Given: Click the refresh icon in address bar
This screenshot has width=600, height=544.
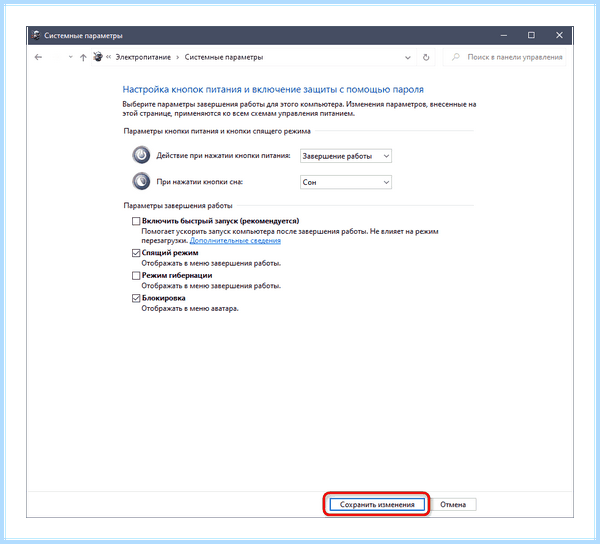Looking at the screenshot, I should pos(426,57).
